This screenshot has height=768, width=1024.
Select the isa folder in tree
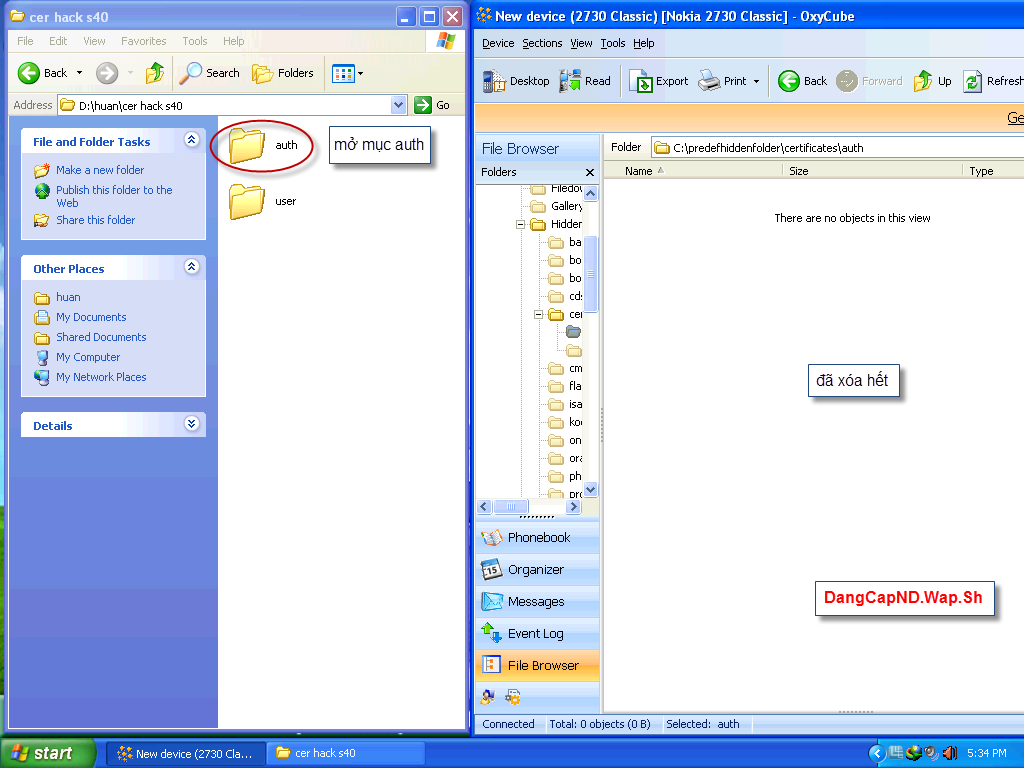pyautogui.click(x=566, y=405)
